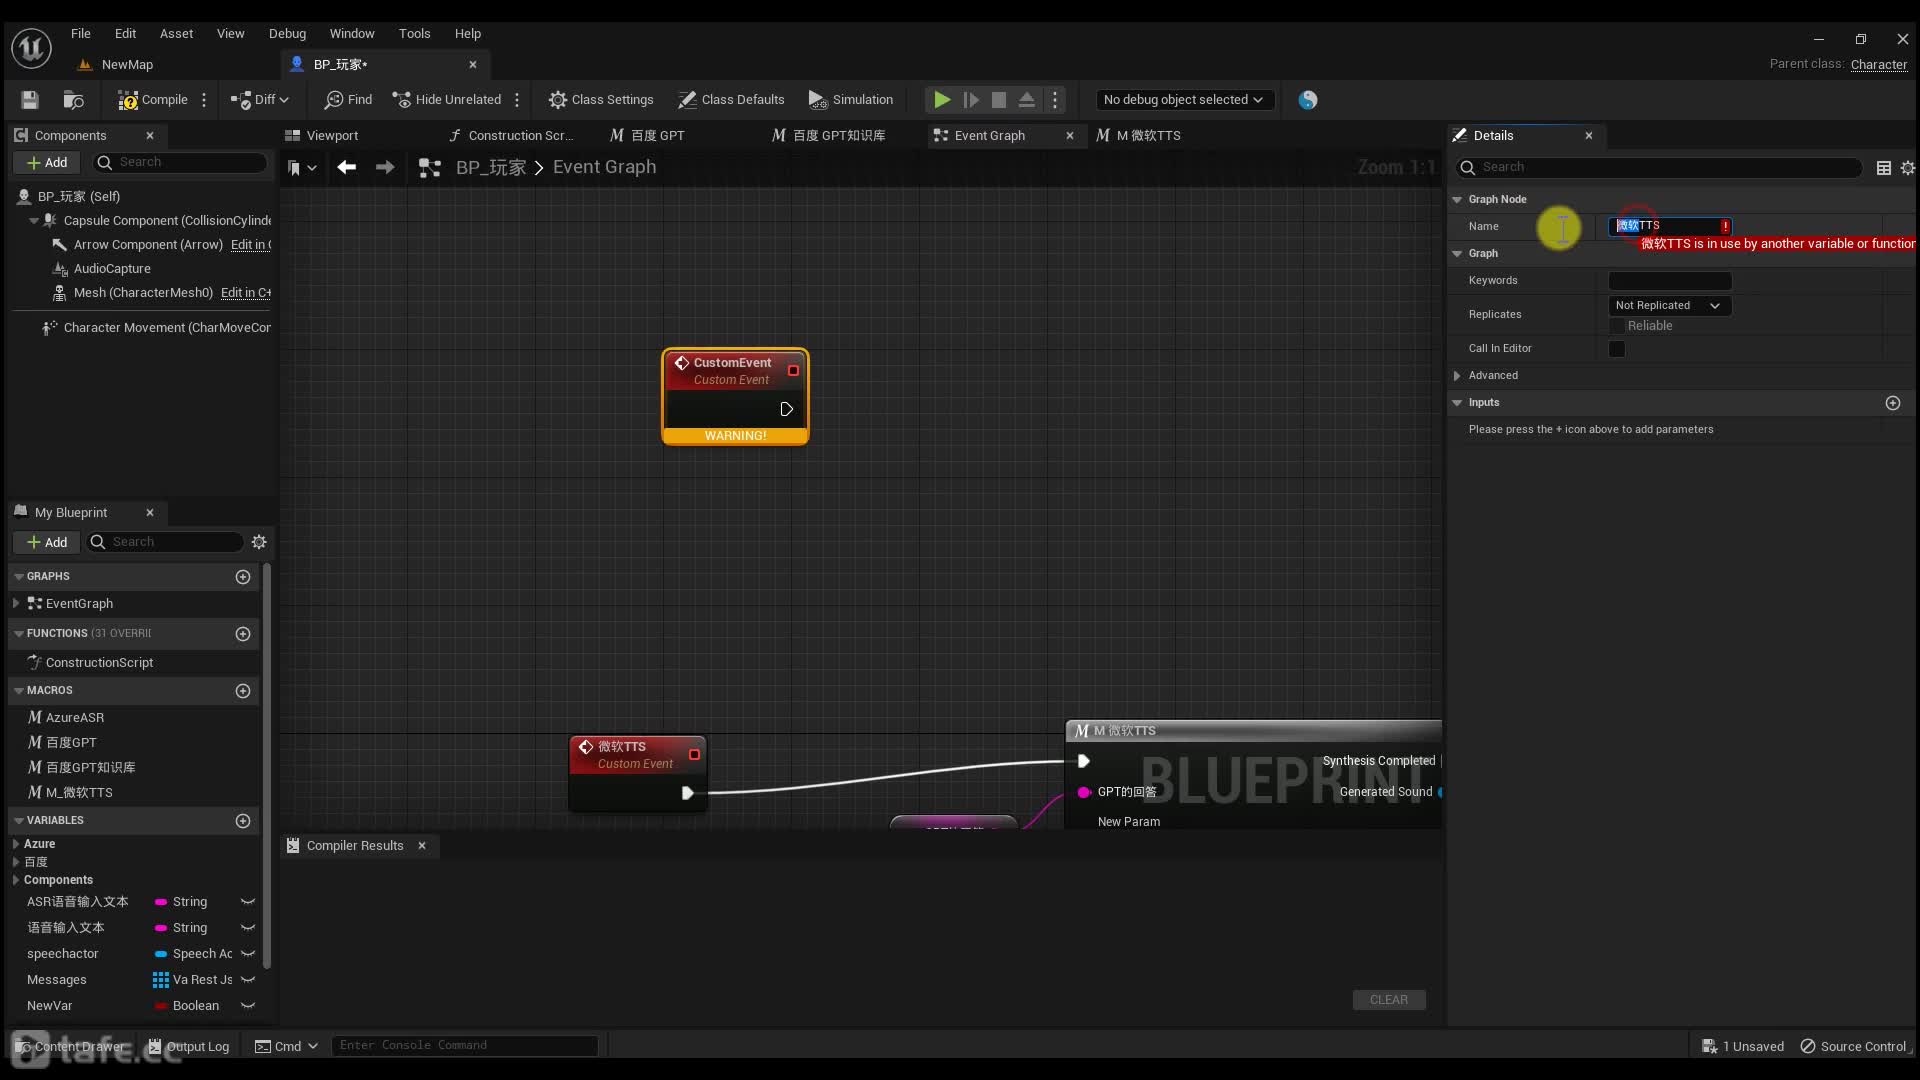
Task: Compile the blueprint
Action: click(x=153, y=100)
